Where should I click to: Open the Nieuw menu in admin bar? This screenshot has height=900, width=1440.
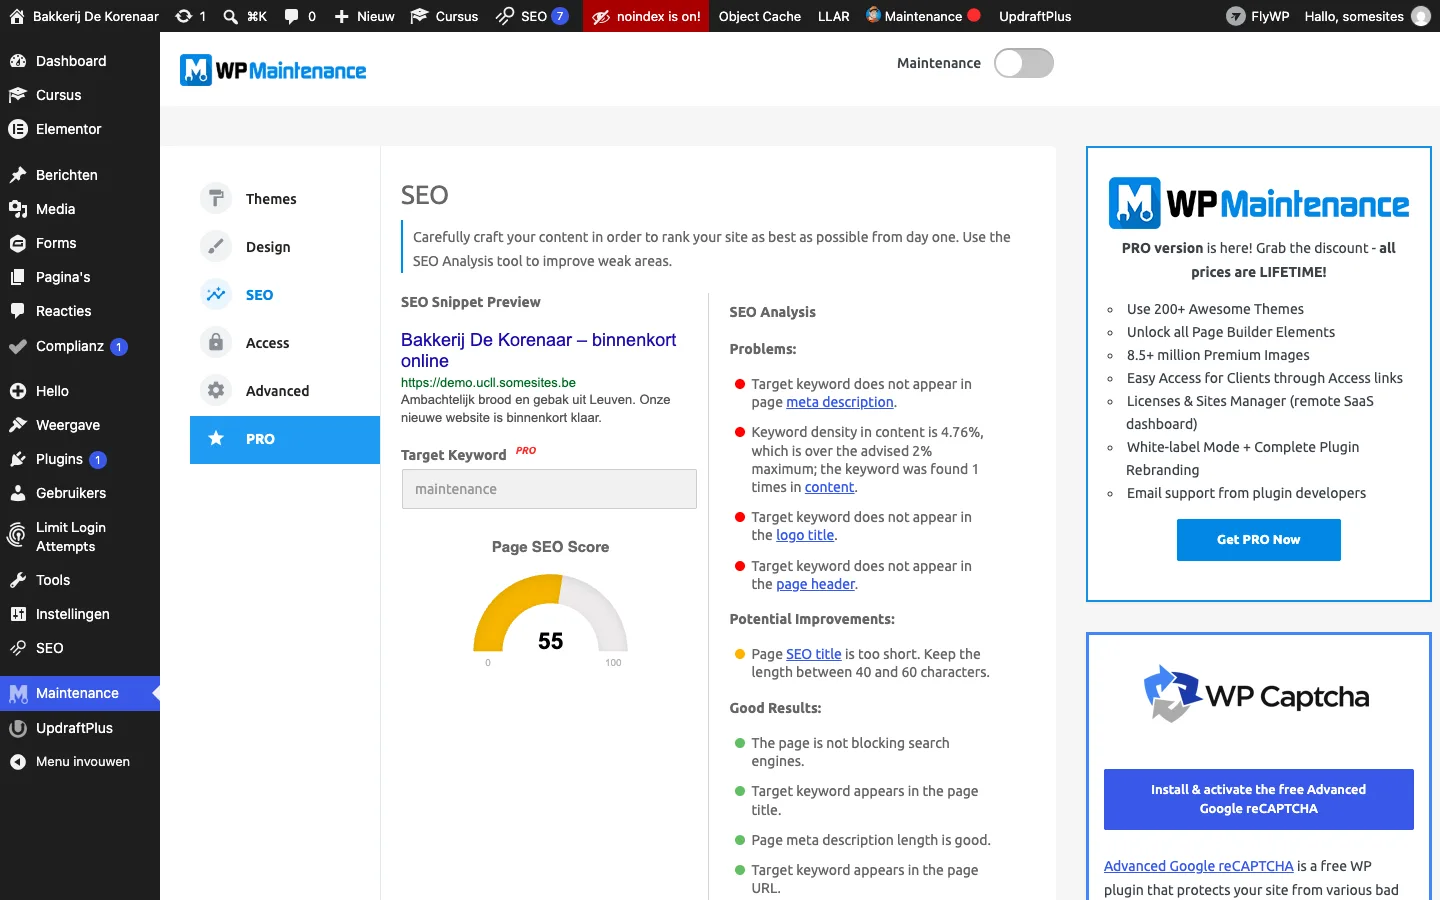[364, 16]
